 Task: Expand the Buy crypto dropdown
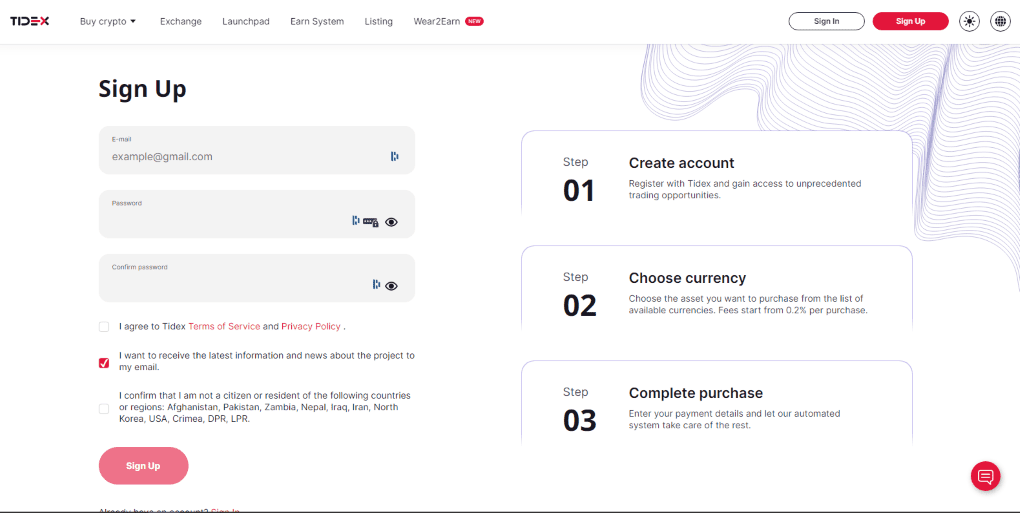(108, 21)
